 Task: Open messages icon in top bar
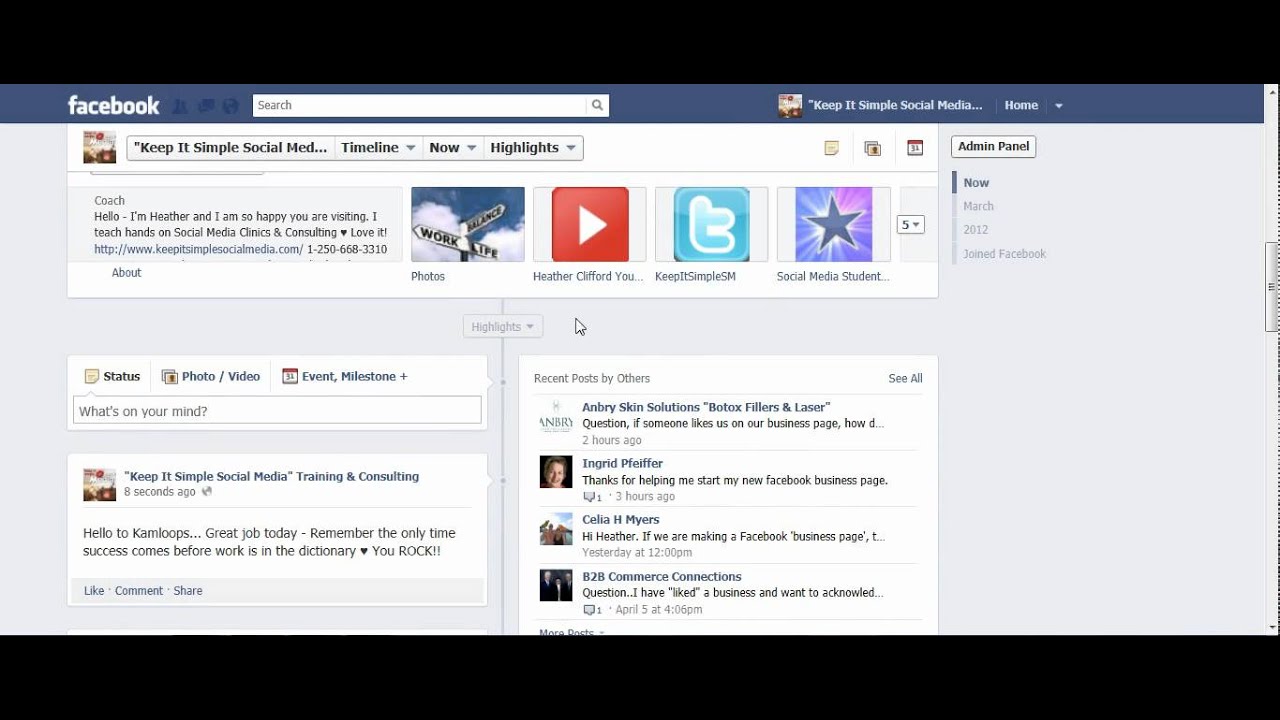pyautogui.click(x=206, y=106)
